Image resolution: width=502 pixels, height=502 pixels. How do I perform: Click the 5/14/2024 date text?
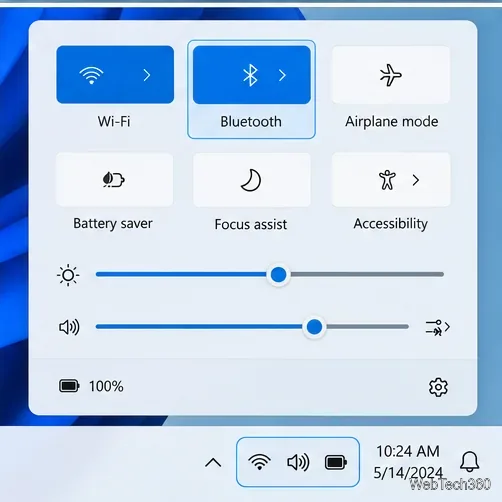click(408, 473)
